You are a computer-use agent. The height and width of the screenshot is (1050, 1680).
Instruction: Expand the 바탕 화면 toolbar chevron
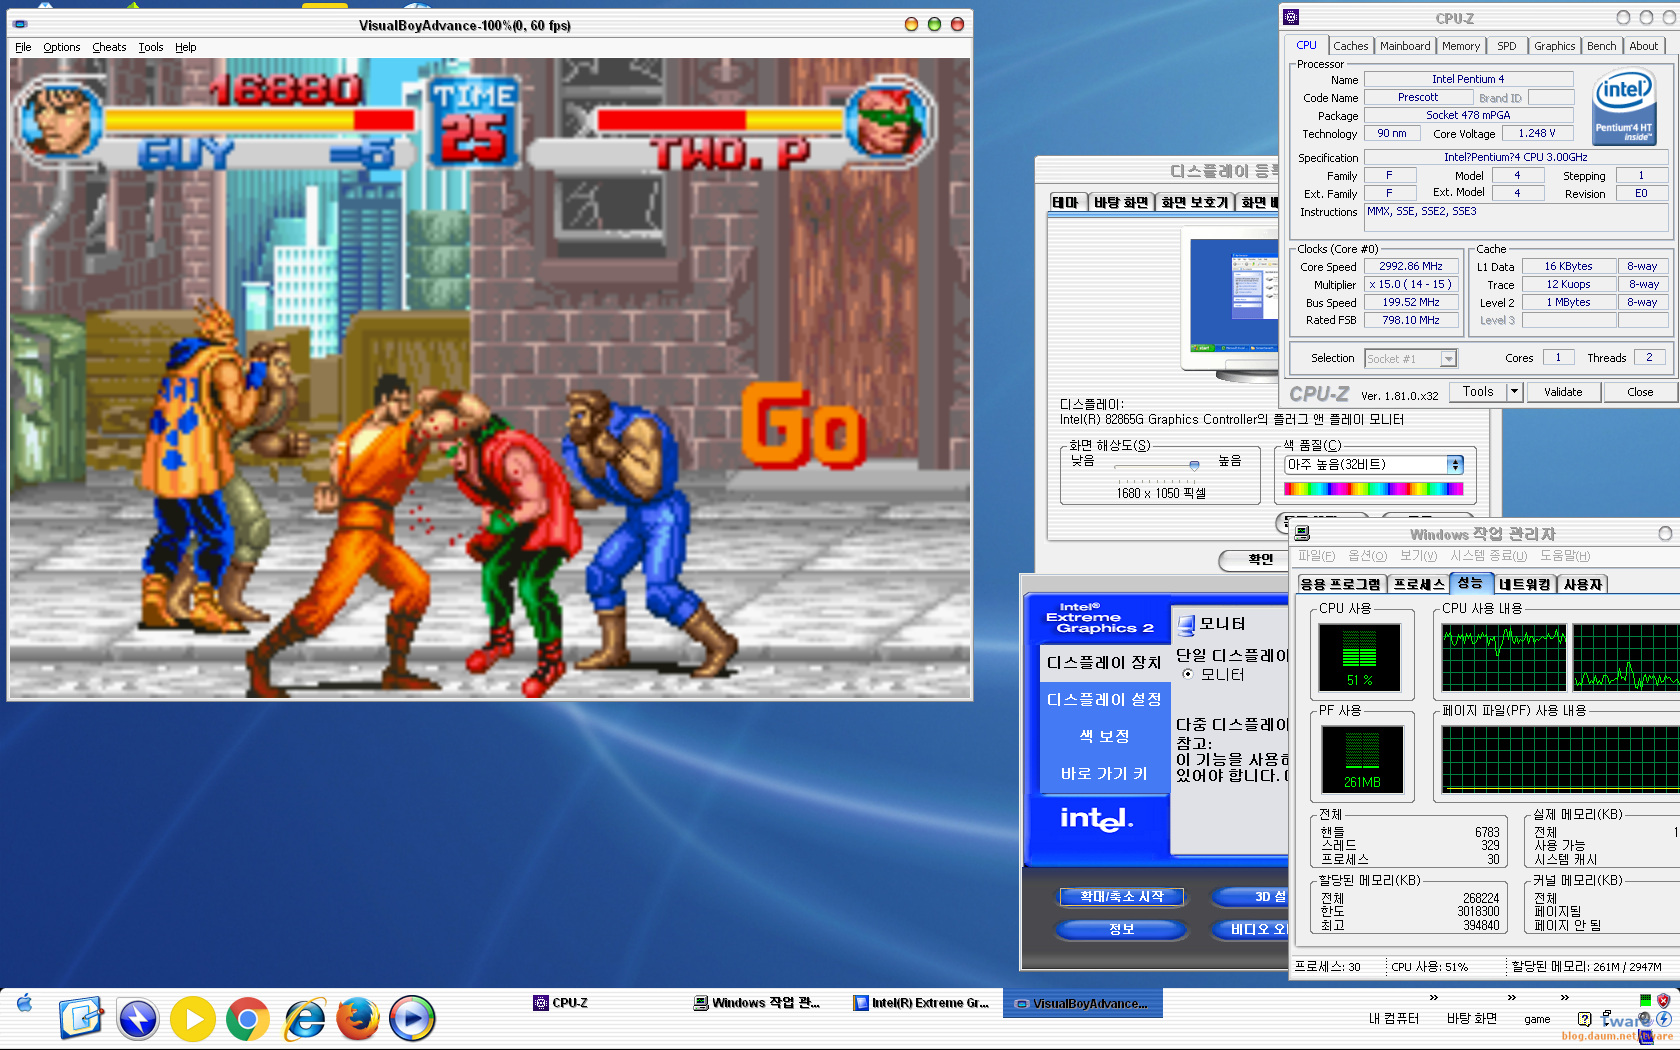(1512, 998)
